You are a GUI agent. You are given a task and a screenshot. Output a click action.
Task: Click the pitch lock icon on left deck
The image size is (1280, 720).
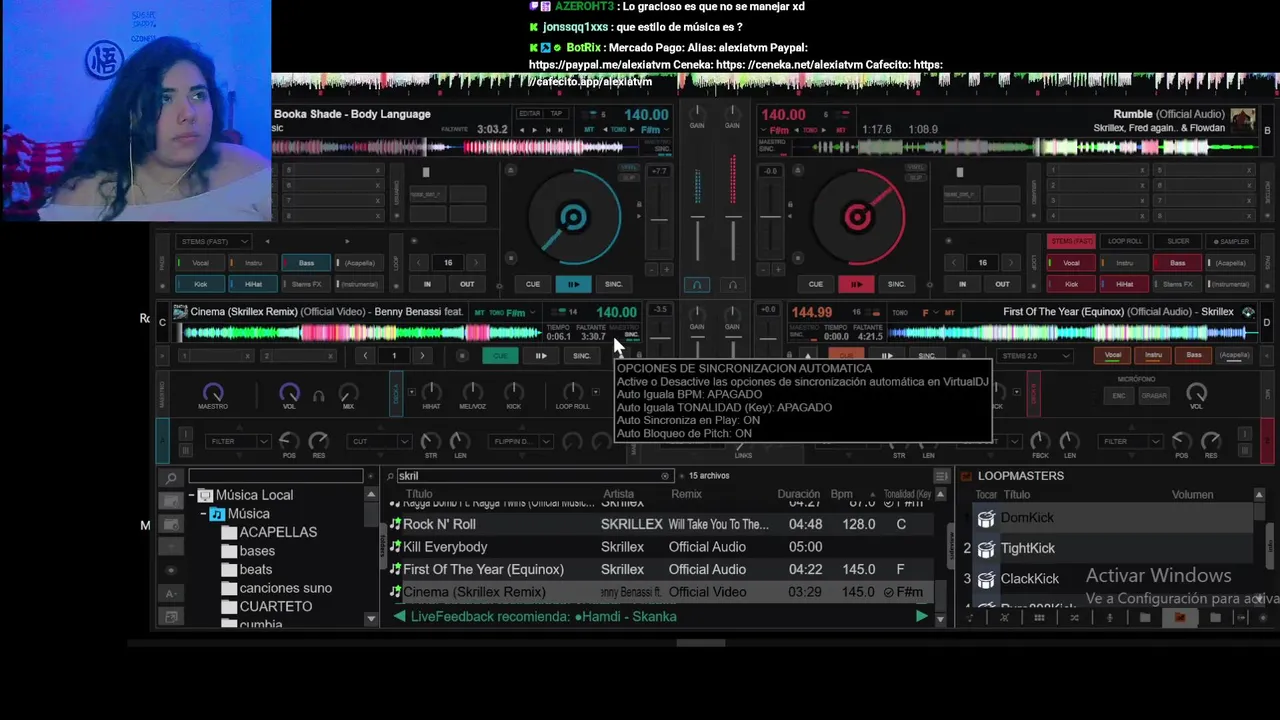click(639, 205)
